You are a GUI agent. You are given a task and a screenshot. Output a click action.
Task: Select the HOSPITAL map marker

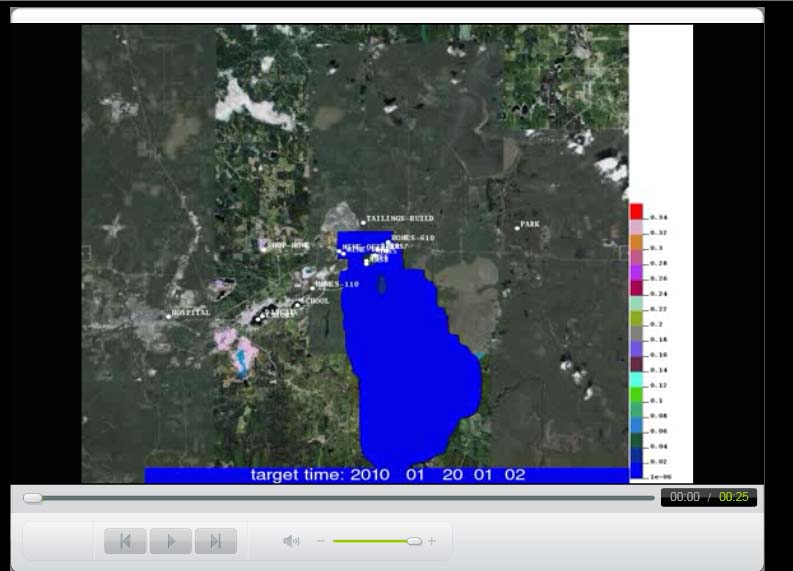pos(168,315)
